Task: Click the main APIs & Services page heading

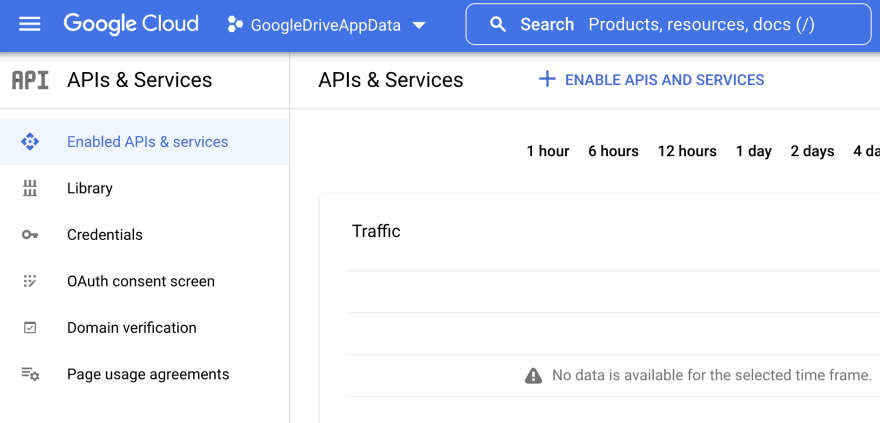Action: click(x=391, y=80)
